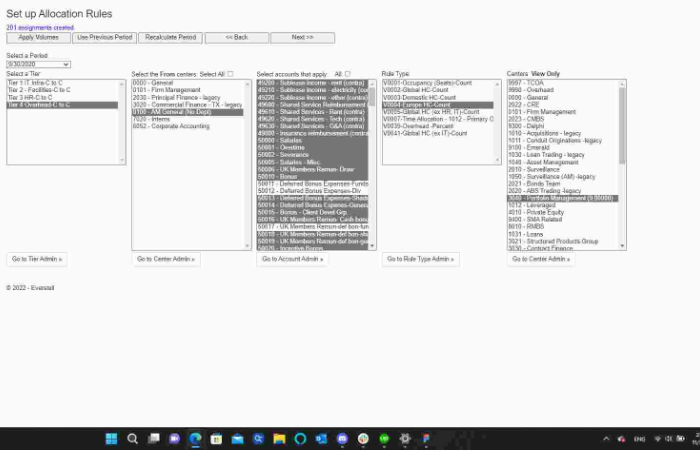This screenshot has width=700, height=450.
Task: Click the Wi-Fi network tray icon
Action: (657, 439)
